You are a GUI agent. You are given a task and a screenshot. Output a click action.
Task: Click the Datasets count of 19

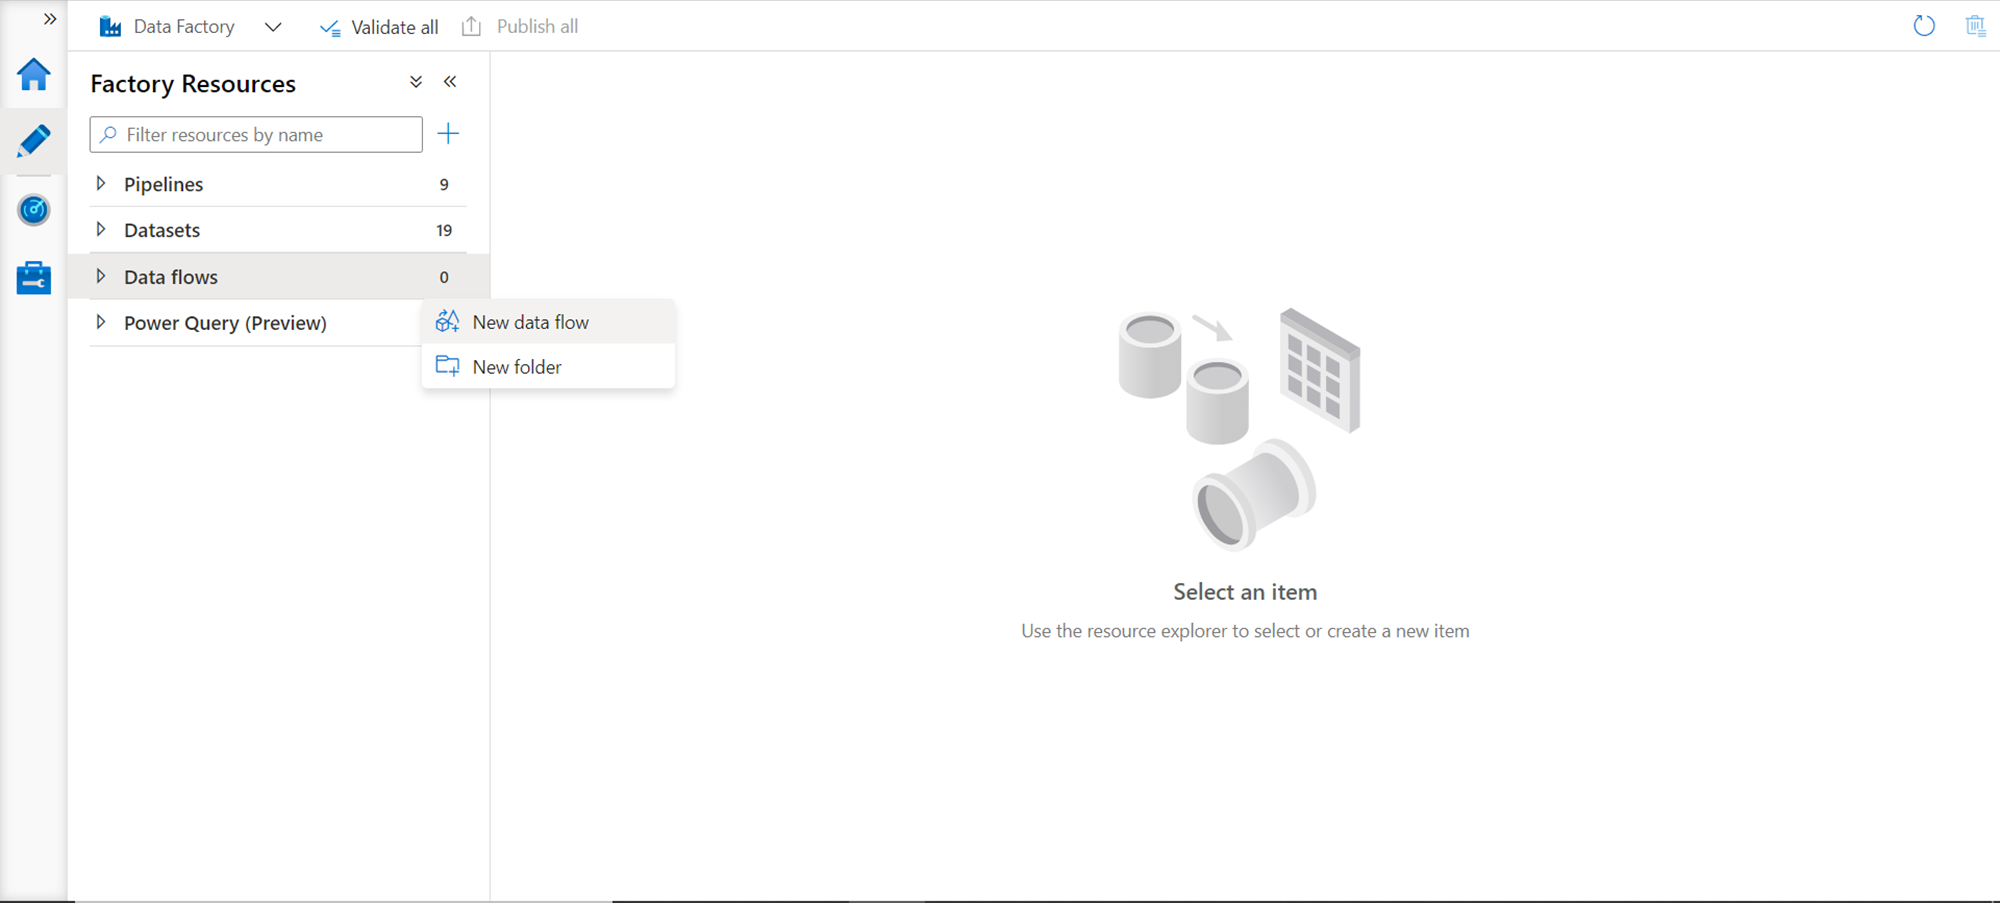coord(444,231)
